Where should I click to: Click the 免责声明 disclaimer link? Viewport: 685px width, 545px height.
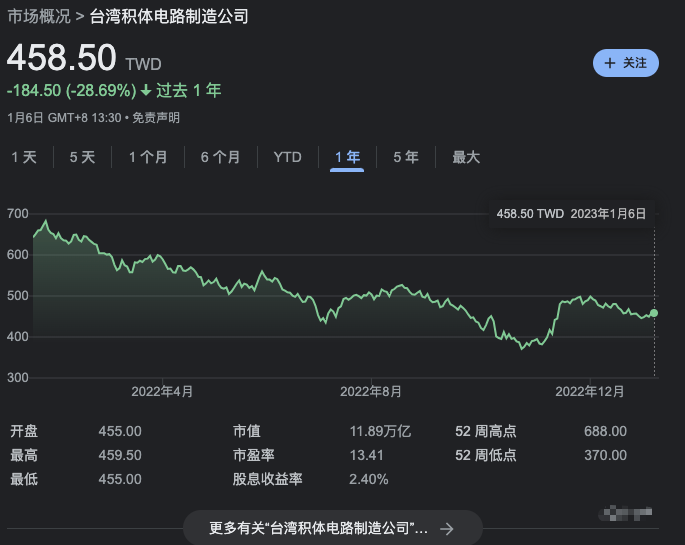click(156, 118)
